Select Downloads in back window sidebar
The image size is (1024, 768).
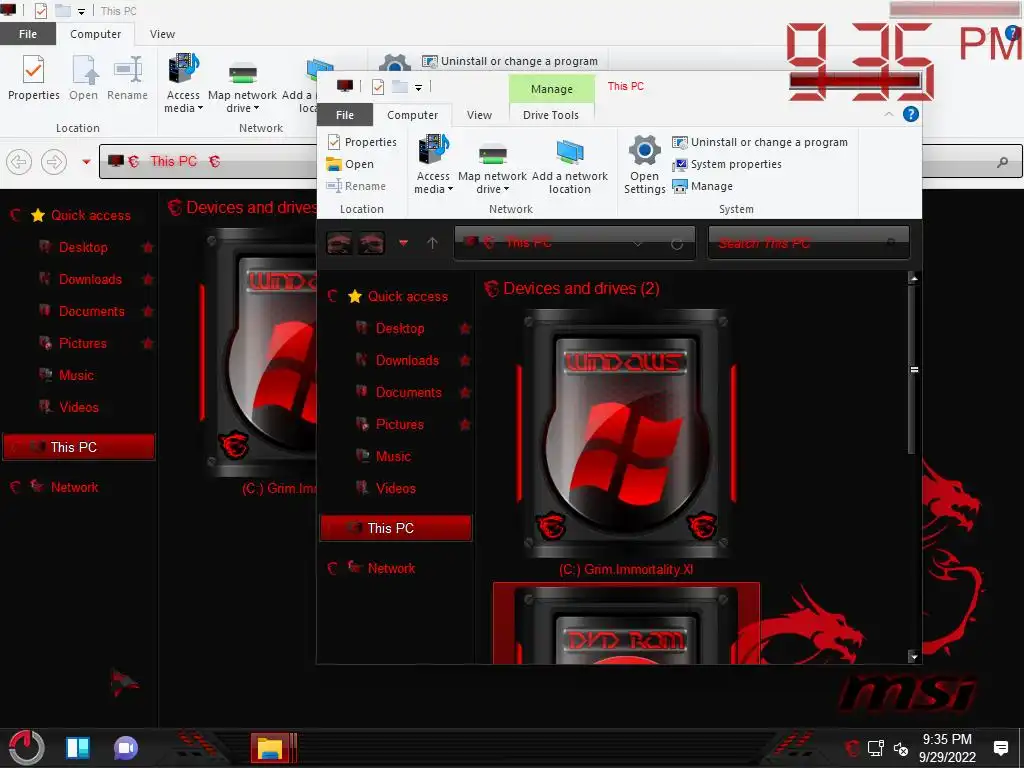[x=90, y=280]
